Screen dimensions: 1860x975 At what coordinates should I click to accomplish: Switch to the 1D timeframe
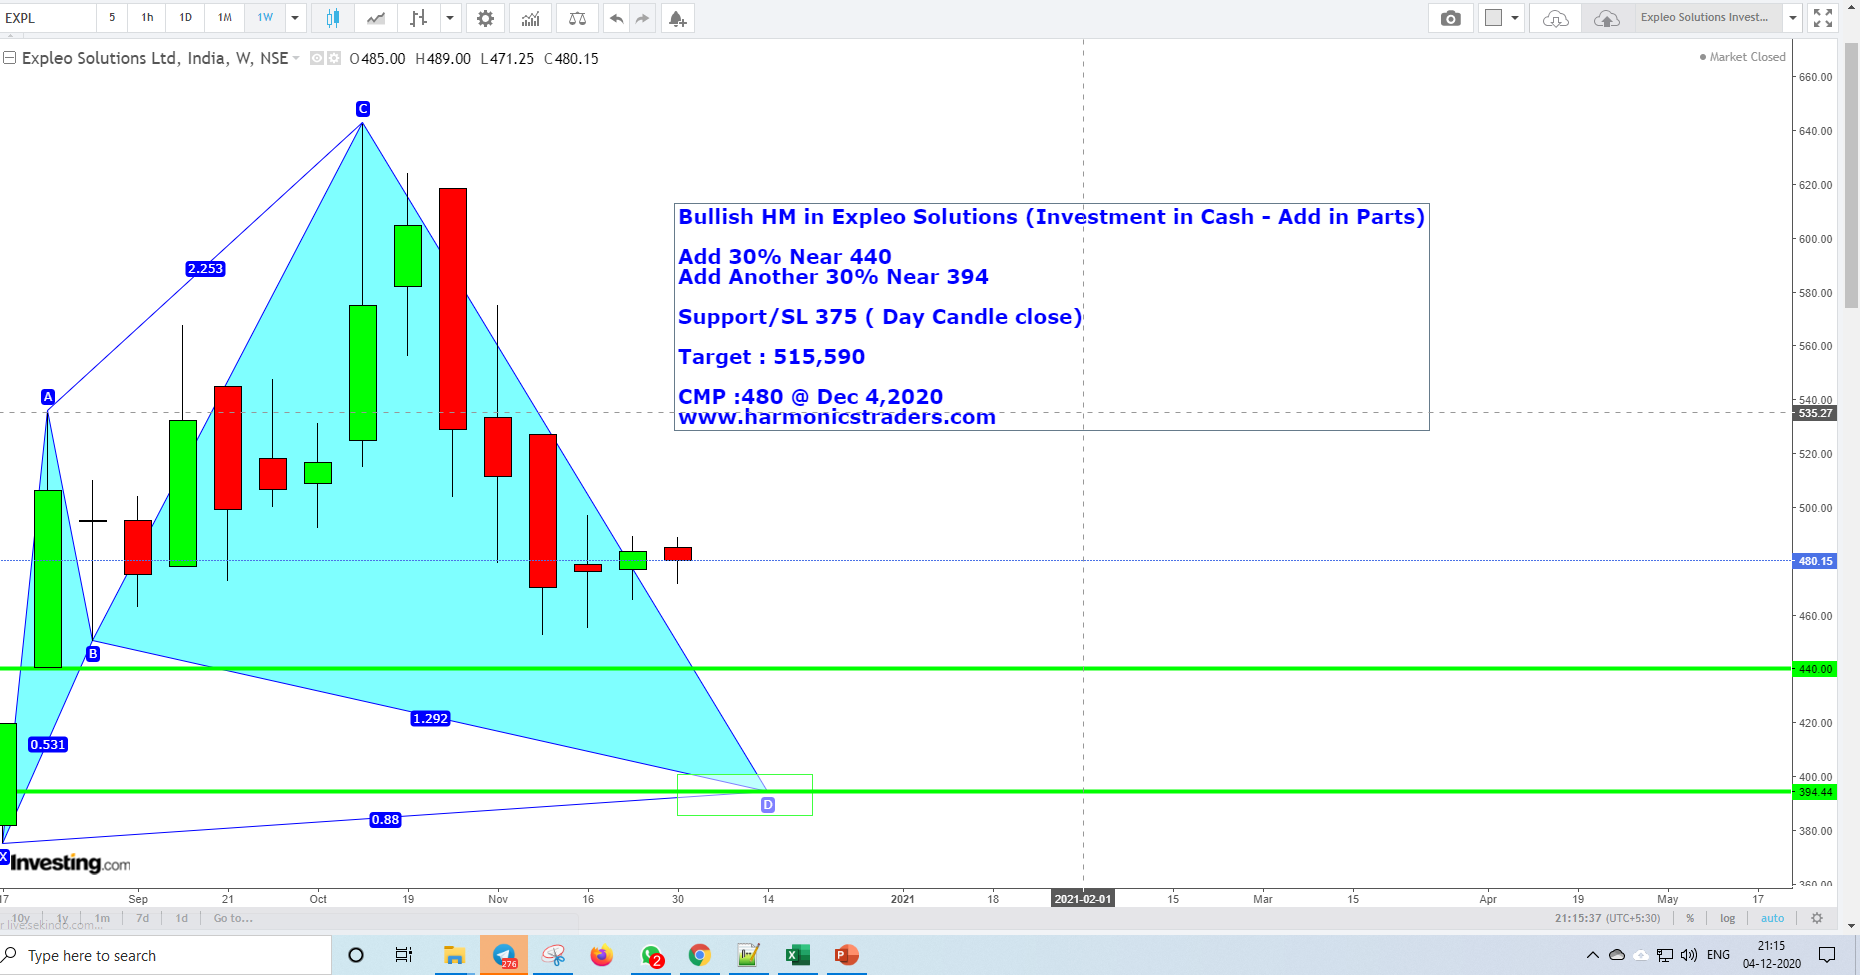click(x=185, y=17)
